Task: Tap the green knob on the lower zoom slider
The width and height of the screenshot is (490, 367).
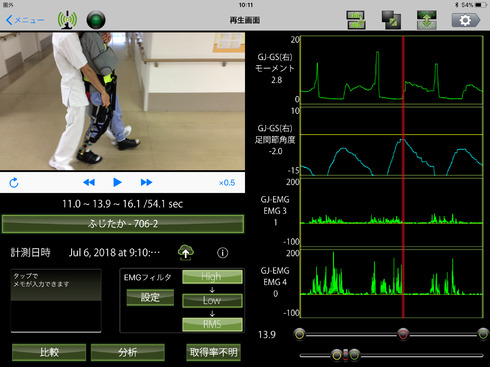Action: [355, 355]
